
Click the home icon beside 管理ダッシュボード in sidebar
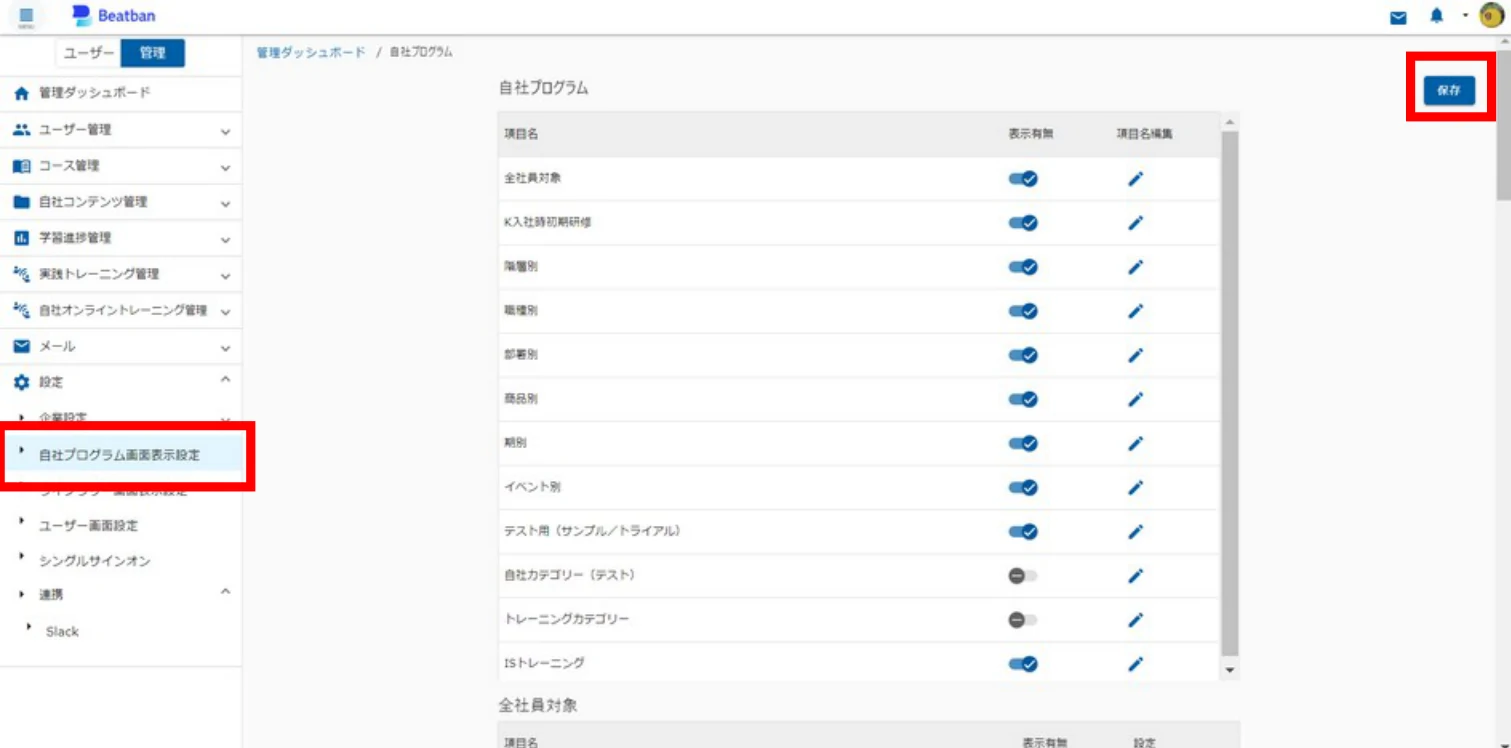click(x=21, y=93)
